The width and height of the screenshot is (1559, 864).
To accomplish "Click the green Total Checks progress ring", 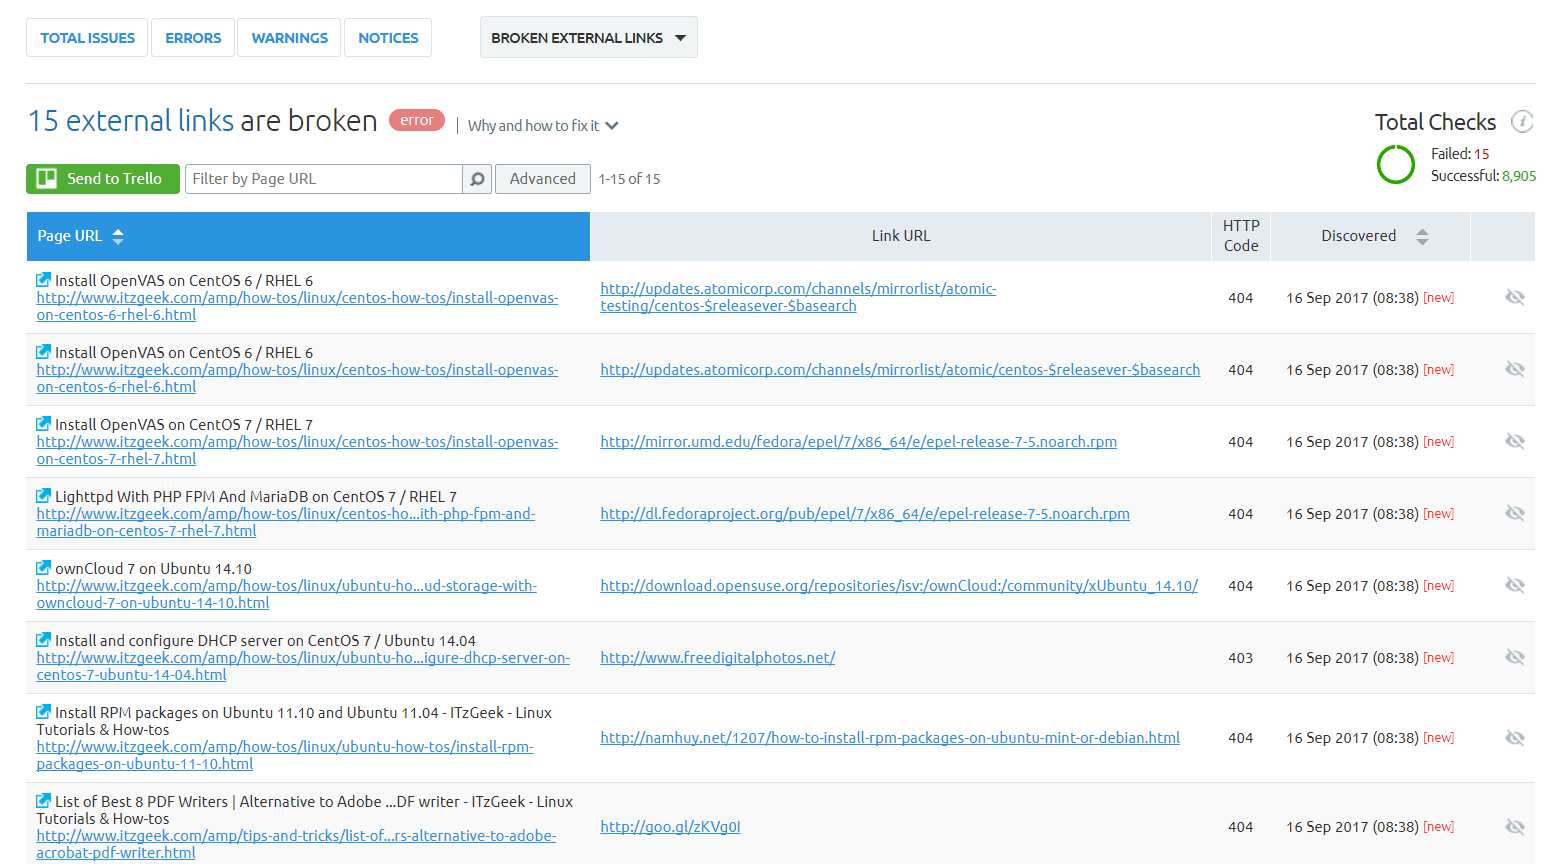I will coord(1396,165).
